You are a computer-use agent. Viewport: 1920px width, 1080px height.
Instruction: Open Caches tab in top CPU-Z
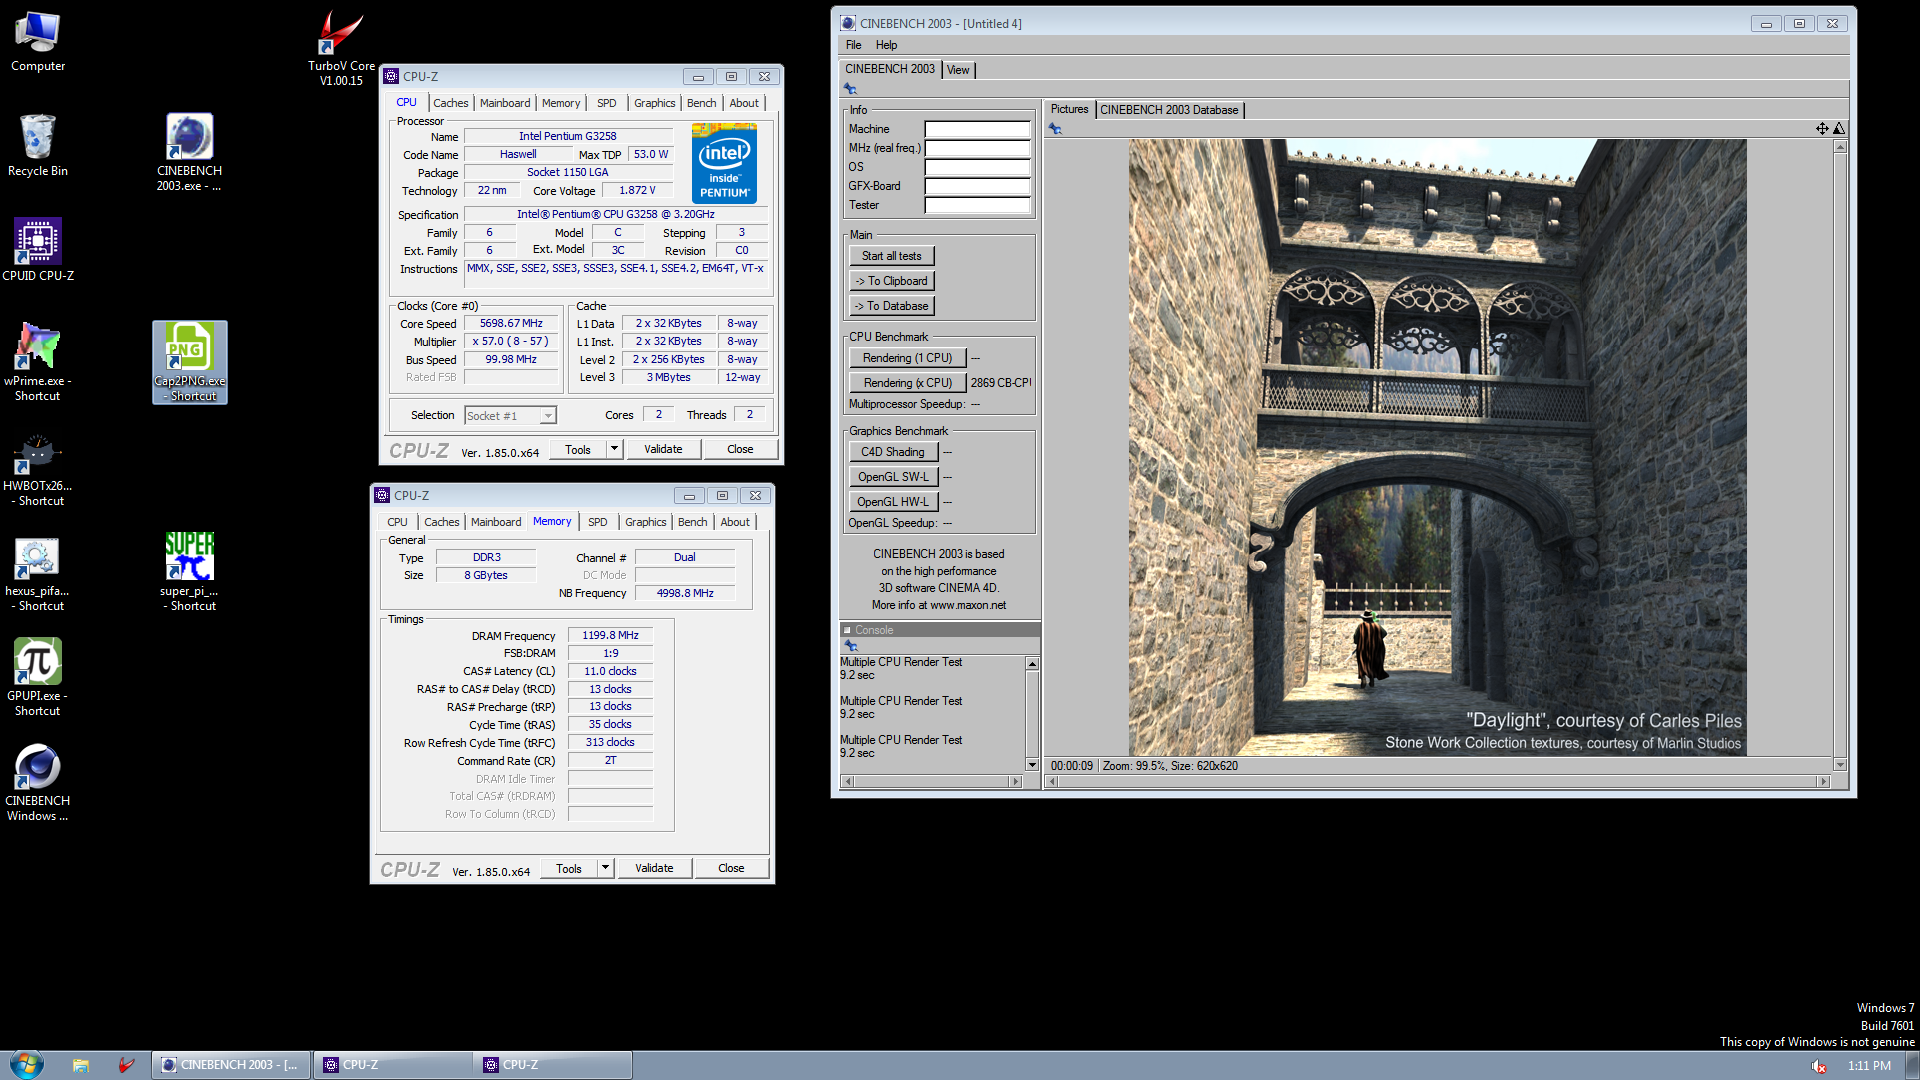(450, 103)
